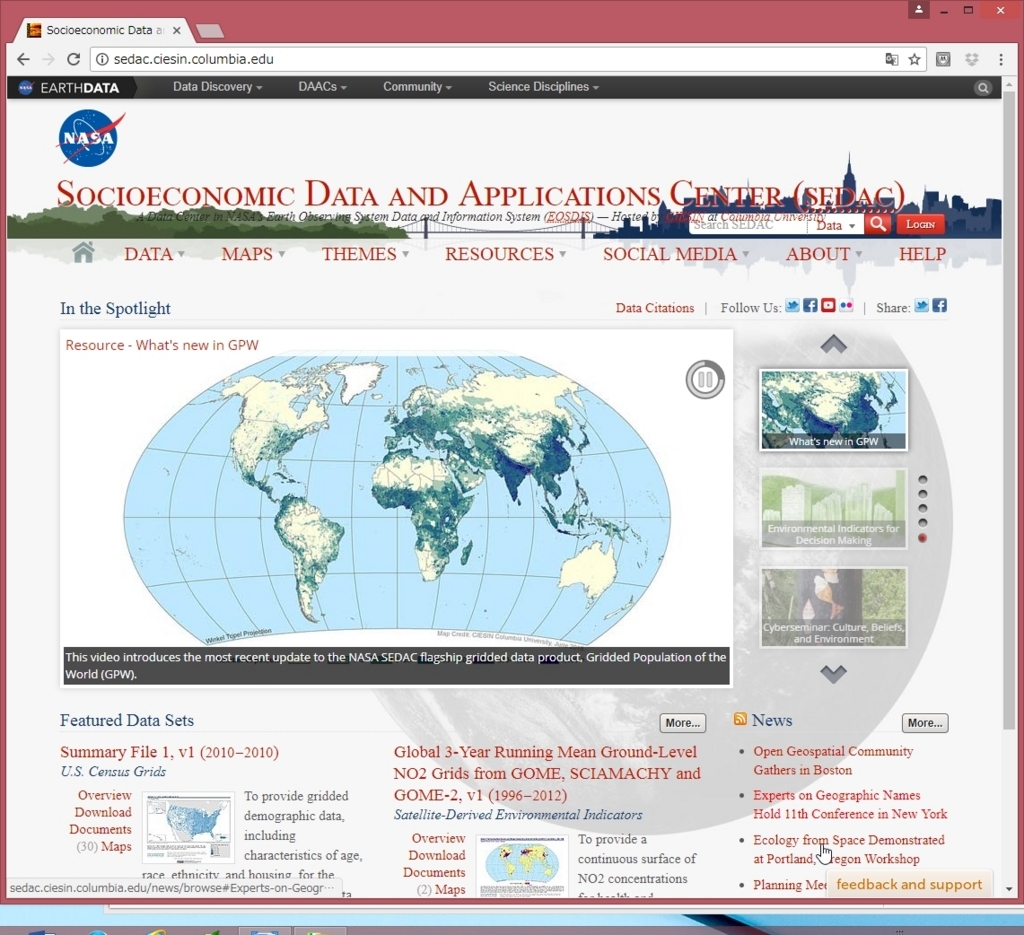Open Open Geospatial Community news link
The image size is (1024, 935).
(833, 761)
